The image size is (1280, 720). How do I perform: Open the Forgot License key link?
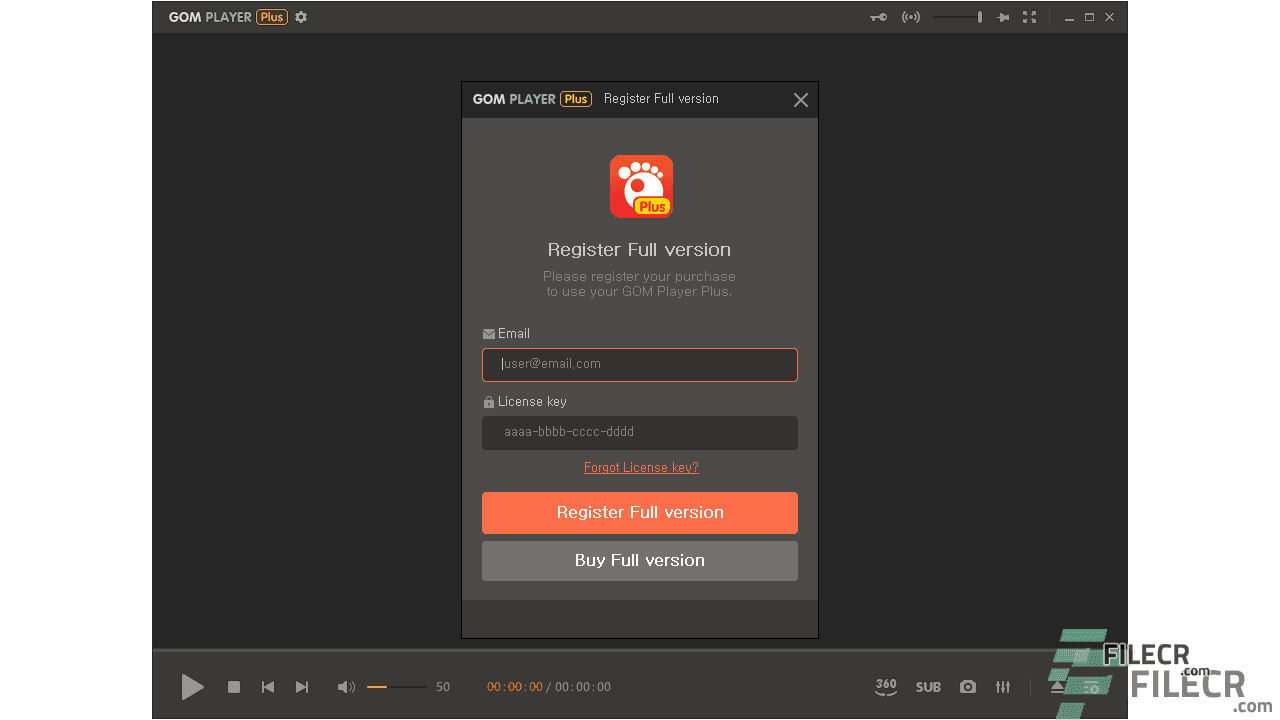pos(640,467)
